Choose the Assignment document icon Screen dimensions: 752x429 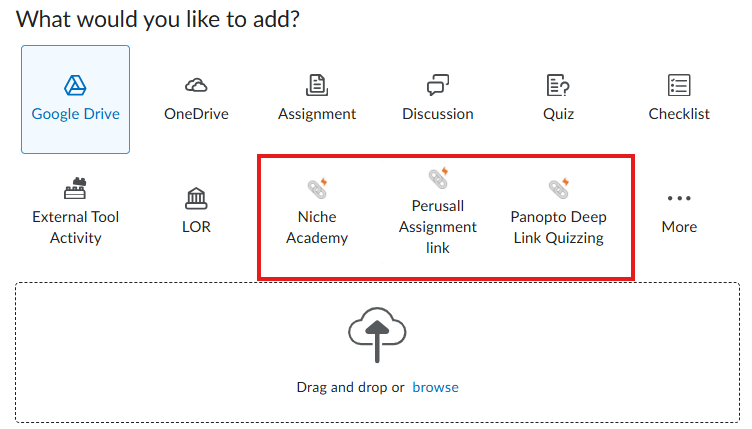(317, 85)
